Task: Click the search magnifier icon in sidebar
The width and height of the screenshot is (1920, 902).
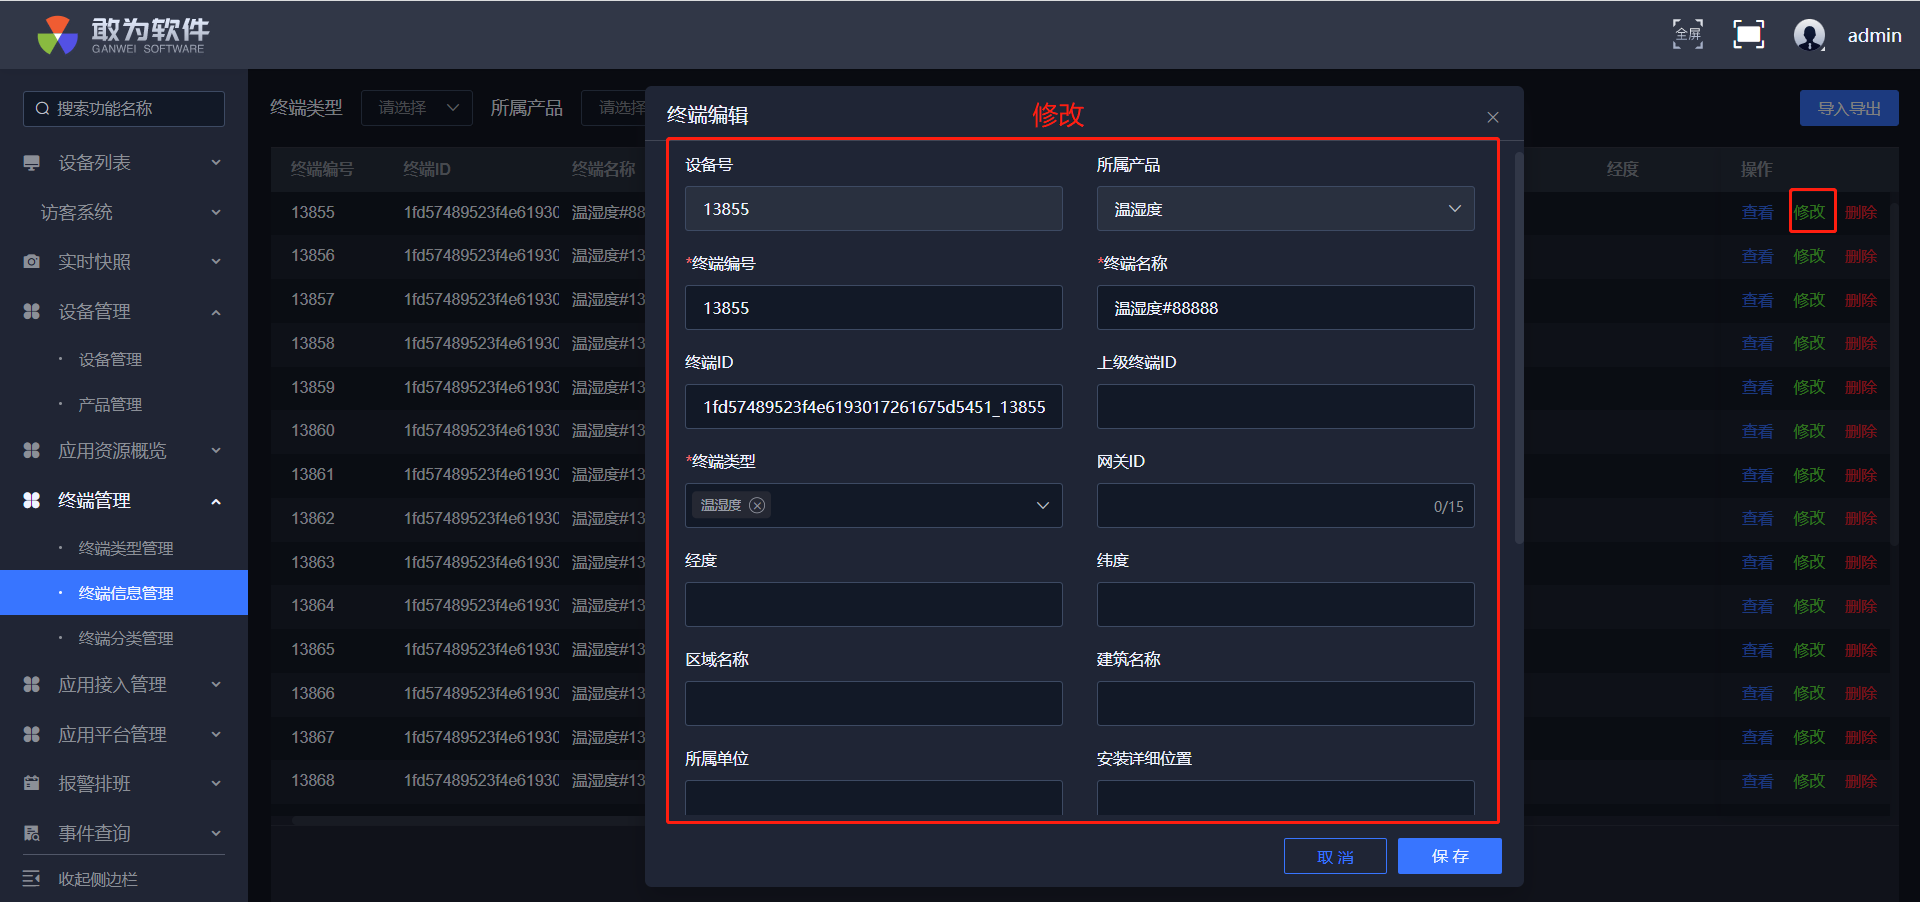Action: [x=42, y=109]
